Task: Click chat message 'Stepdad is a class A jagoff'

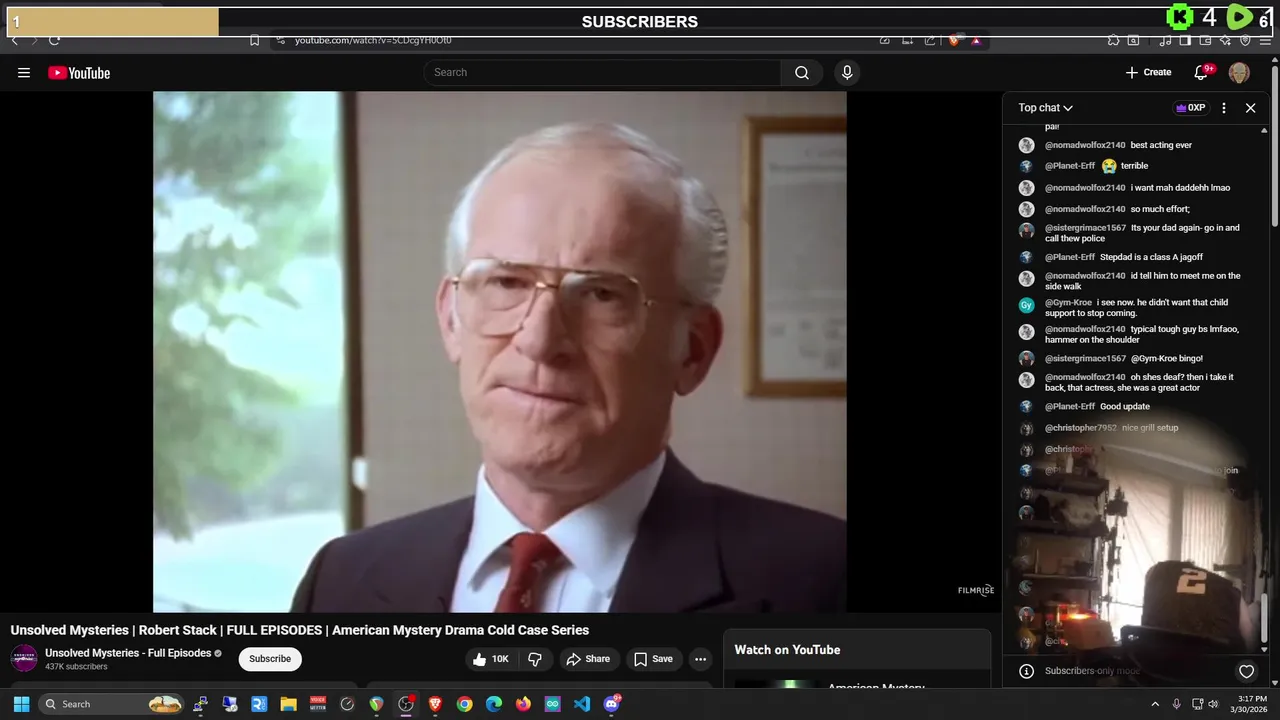Action: [1152, 257]
